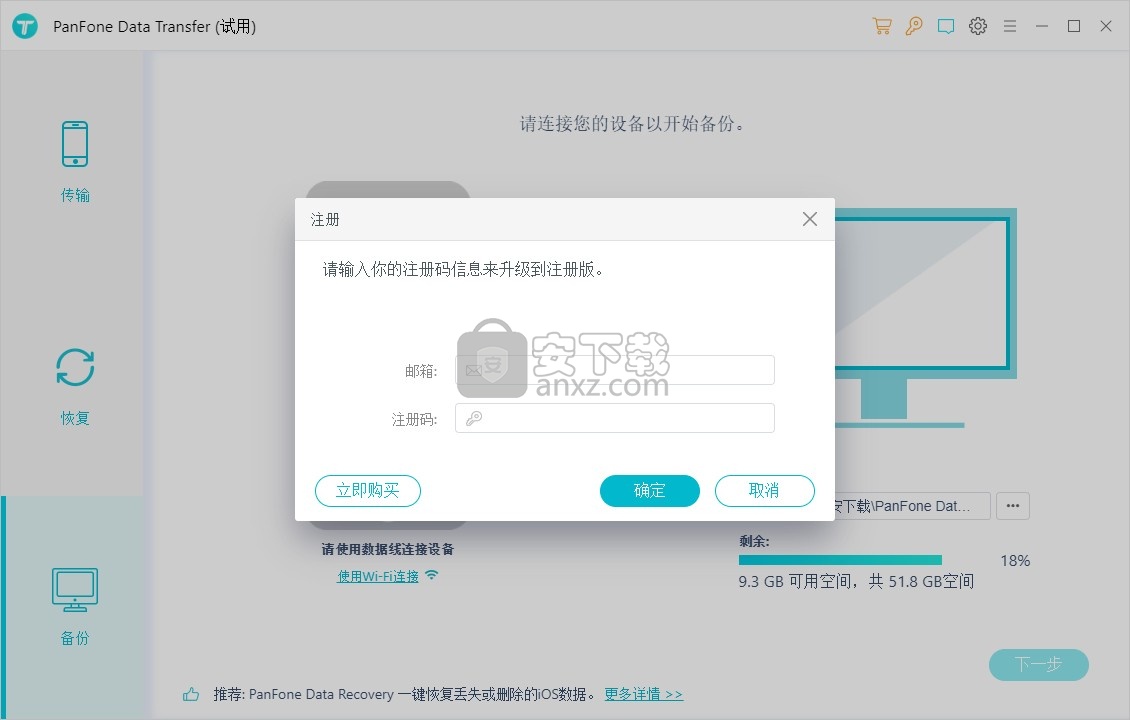Click the PanFone logo icon
1130x720 pixels.
pyautogui.click(x=25, y=26)
